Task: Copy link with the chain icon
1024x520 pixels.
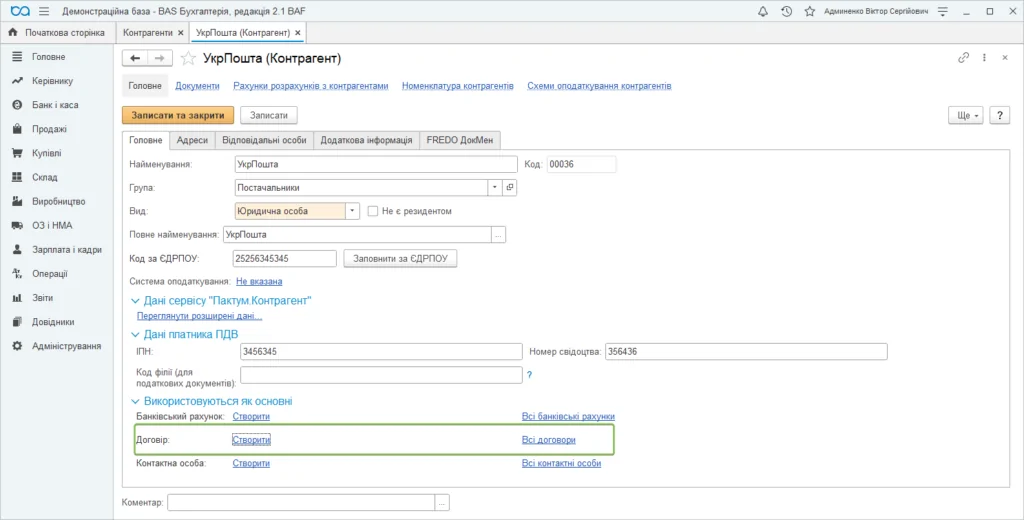Action: 963,57
